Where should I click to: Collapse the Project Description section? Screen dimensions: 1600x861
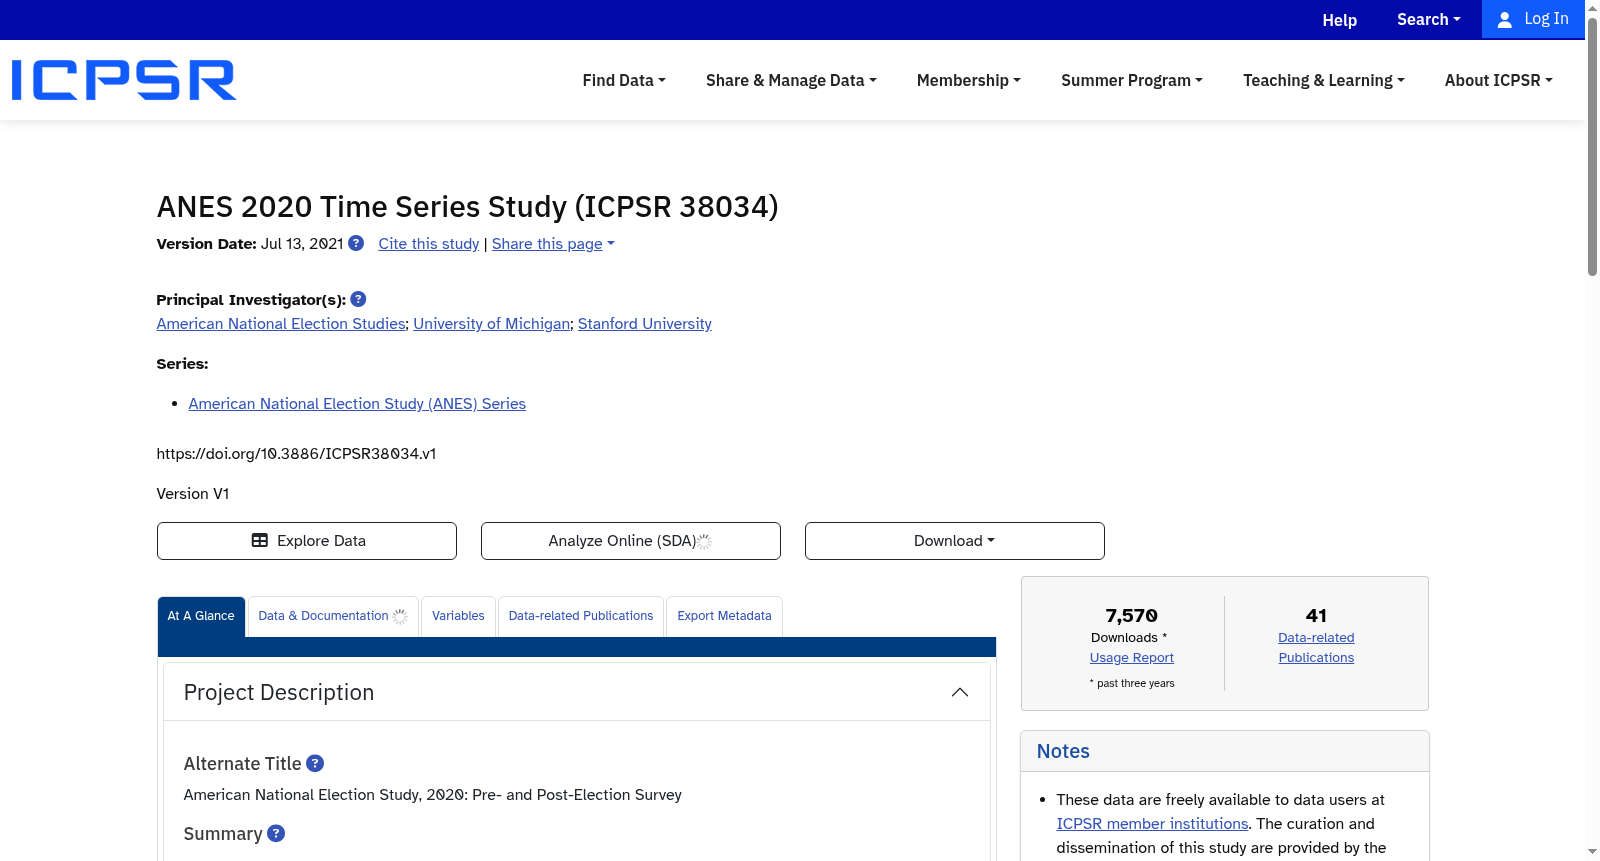point(960,692)
